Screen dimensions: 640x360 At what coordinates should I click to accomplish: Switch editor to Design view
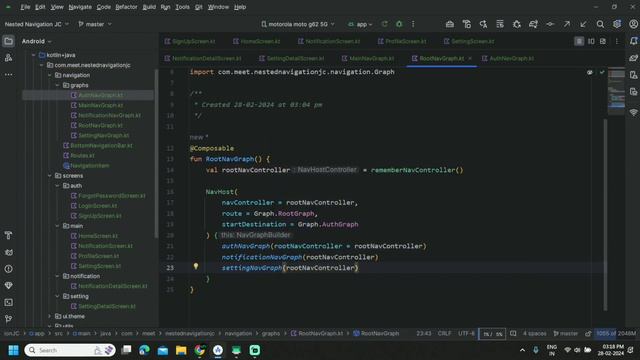[603, 41]
